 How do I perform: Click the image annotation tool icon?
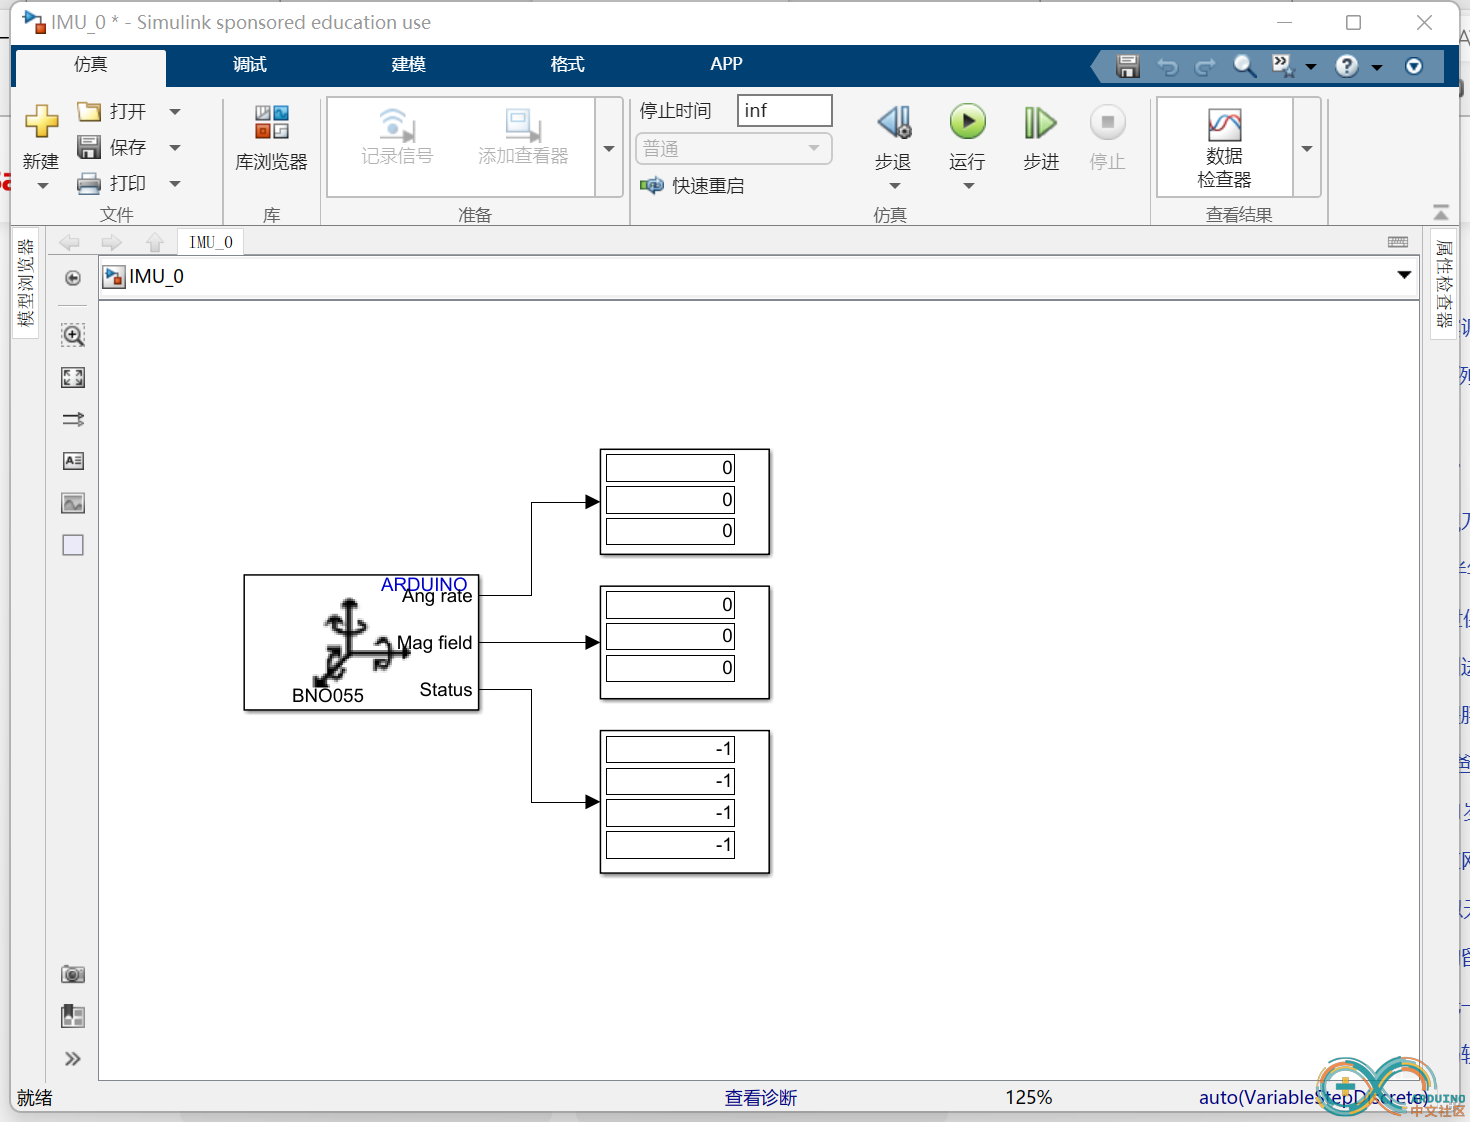click(73, 503)
